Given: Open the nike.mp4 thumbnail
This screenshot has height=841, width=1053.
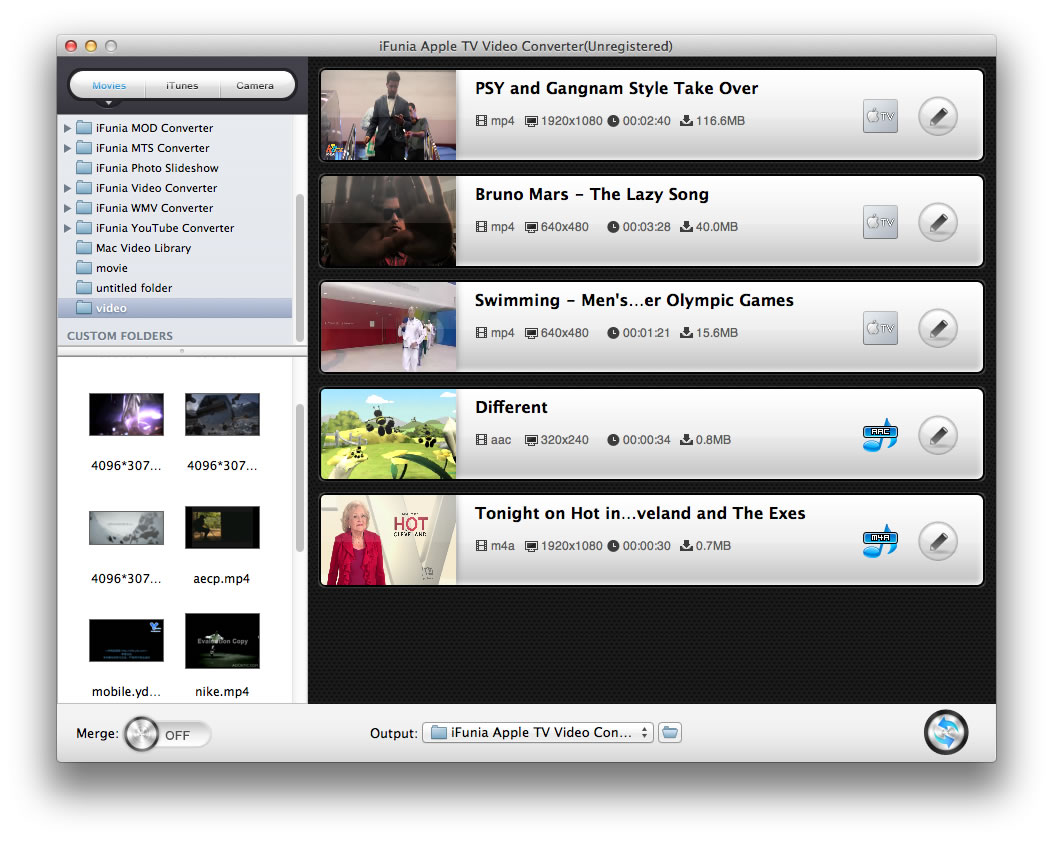Looking at the screenshot, I should pos(222,641).
